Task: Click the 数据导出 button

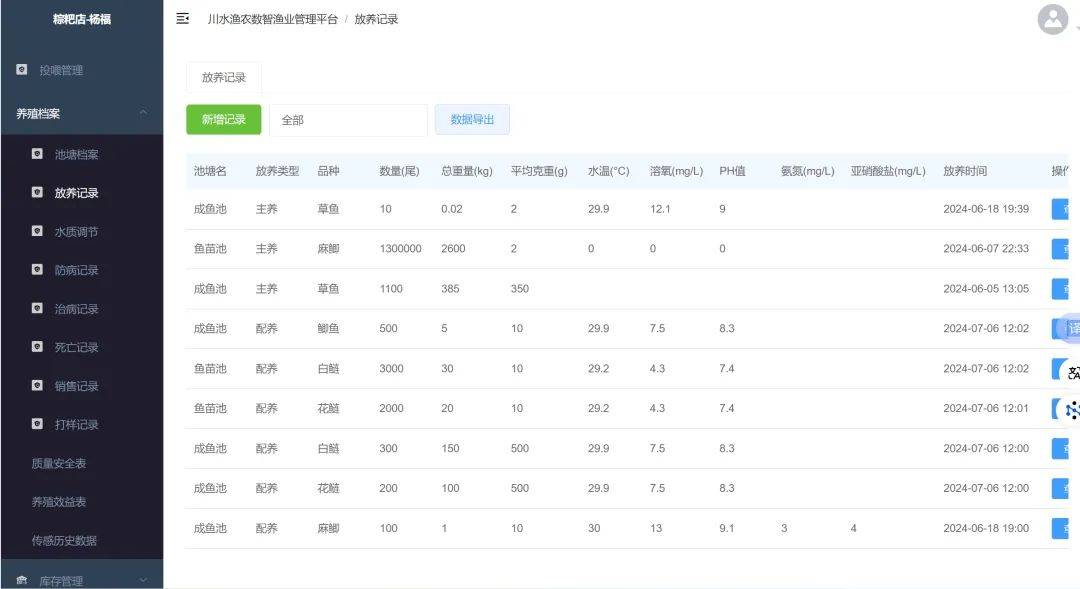Action: 472,120
